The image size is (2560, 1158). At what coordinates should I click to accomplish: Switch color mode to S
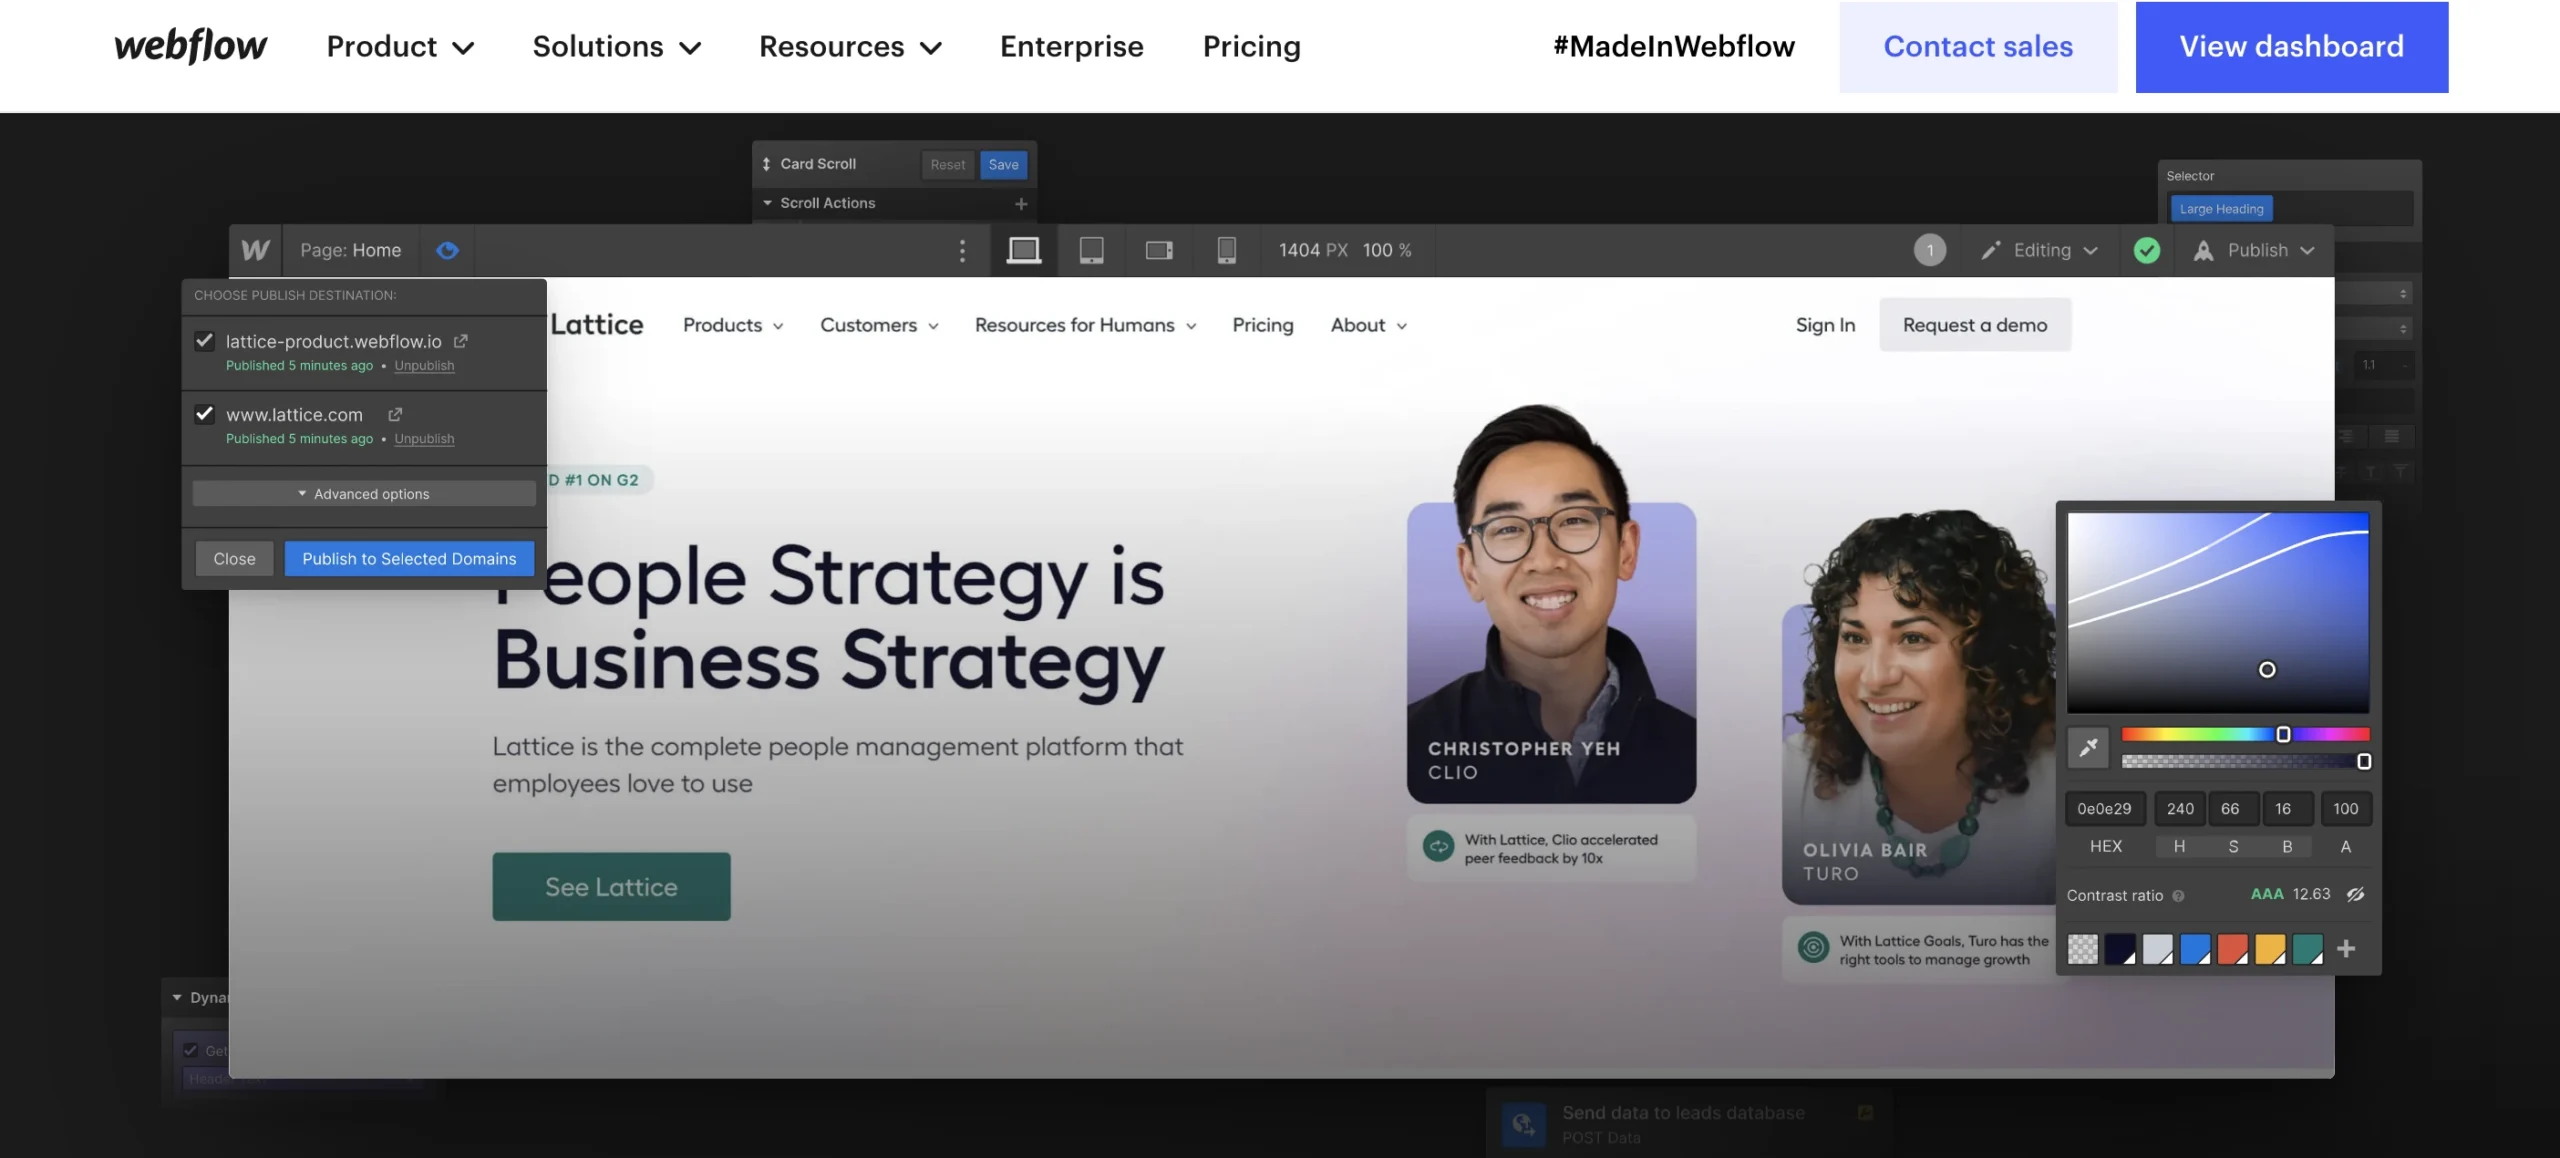(x=2233, y=846)
